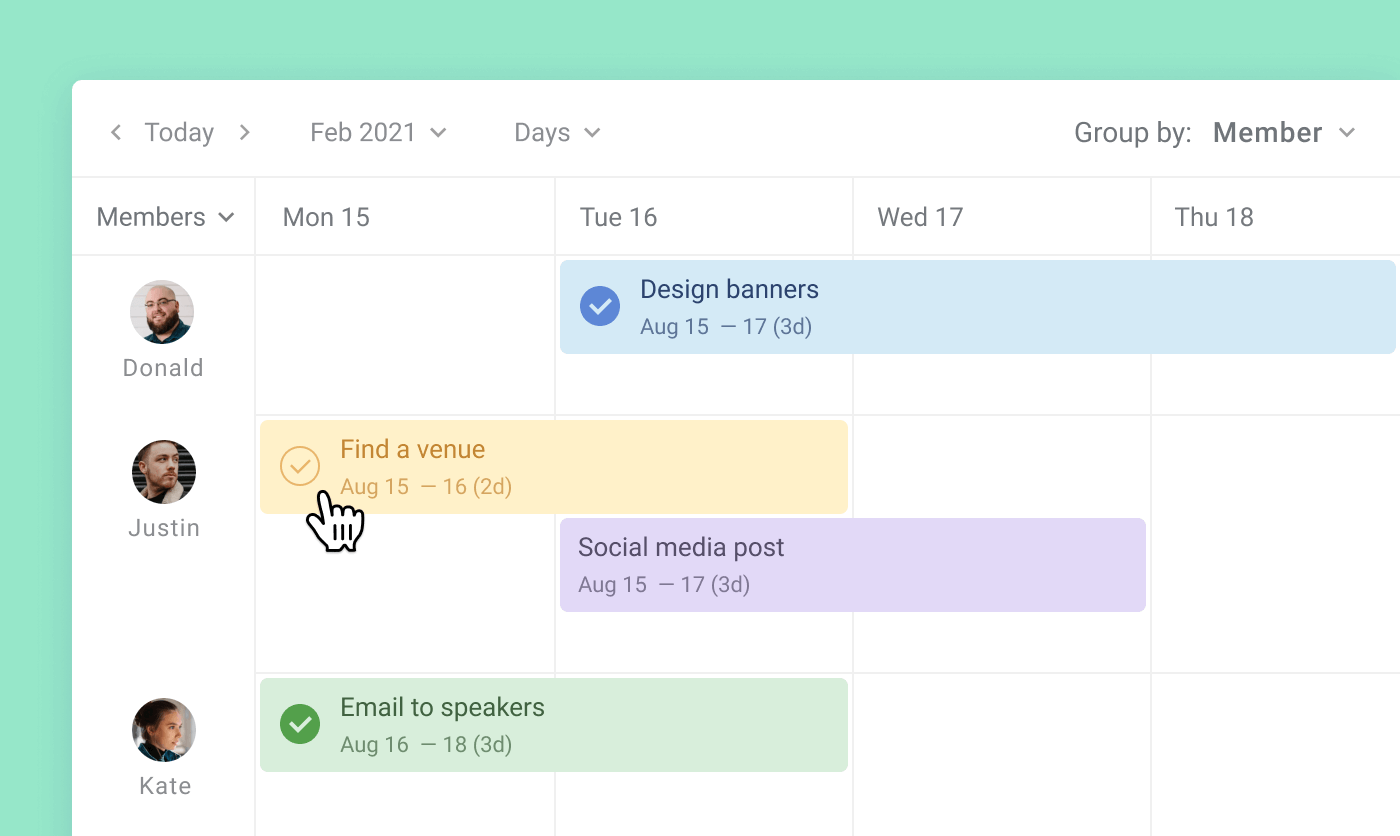The height and width of the screenshot is (836, 1400).
Task: Click Justin's avatar photo
Action: pyautogui.click(x=164, y=472)
